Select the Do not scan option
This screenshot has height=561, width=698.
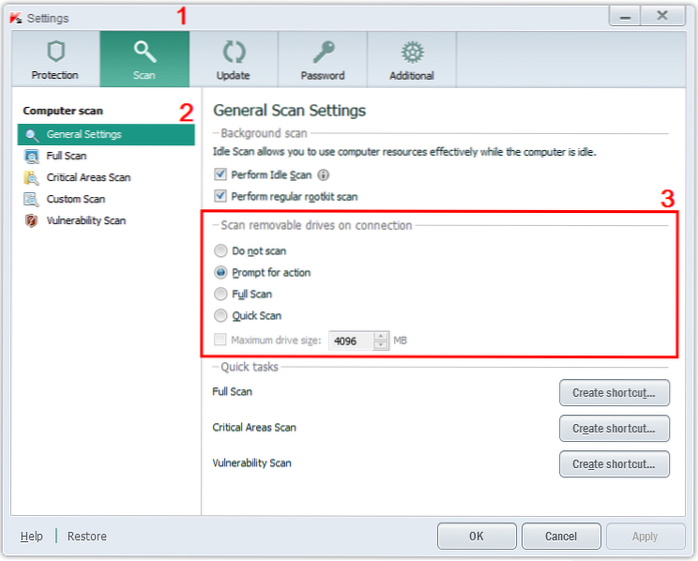tap(221, 251)
